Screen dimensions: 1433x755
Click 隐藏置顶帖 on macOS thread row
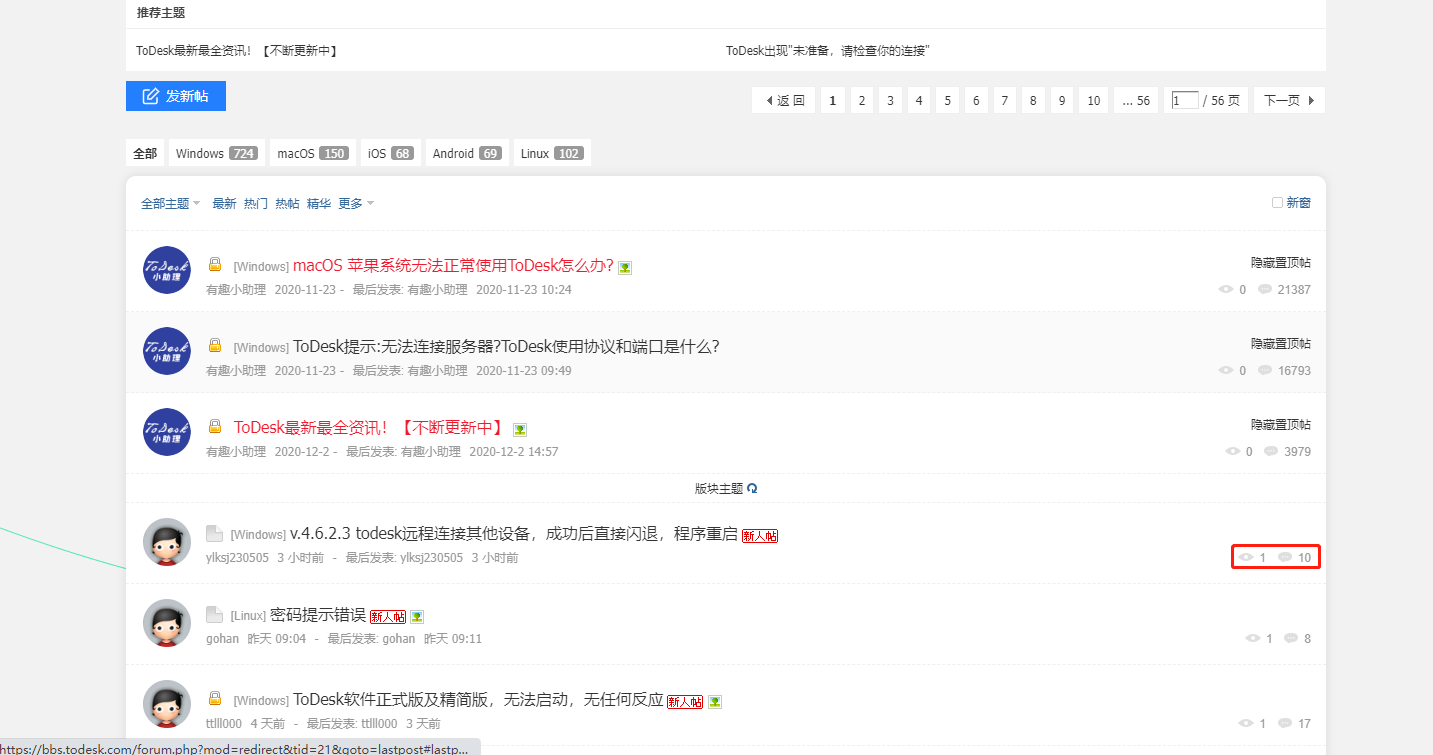pos(1281,262)
